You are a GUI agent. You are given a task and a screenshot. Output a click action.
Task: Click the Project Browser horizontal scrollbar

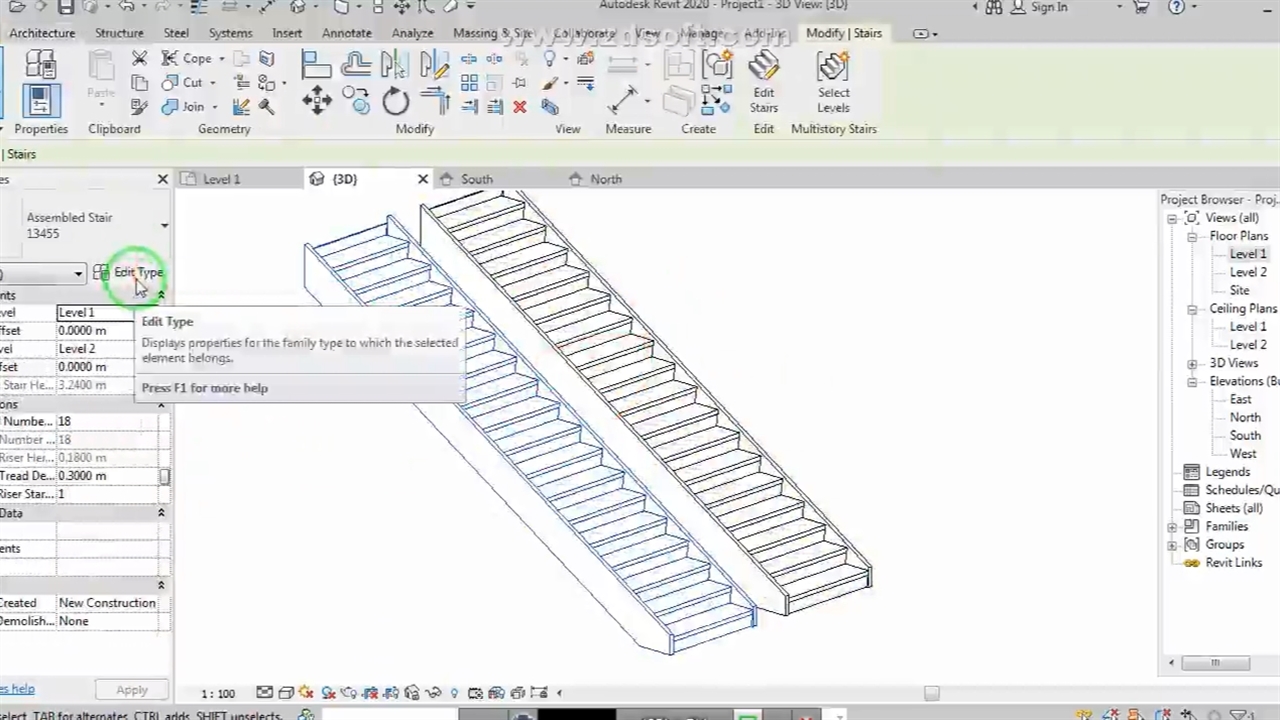pyautogui.click(x=1215, y=662)
